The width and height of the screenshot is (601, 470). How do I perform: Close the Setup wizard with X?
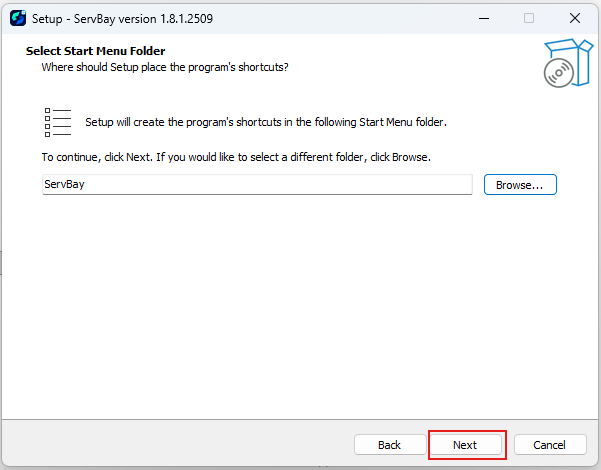[575, 18]
